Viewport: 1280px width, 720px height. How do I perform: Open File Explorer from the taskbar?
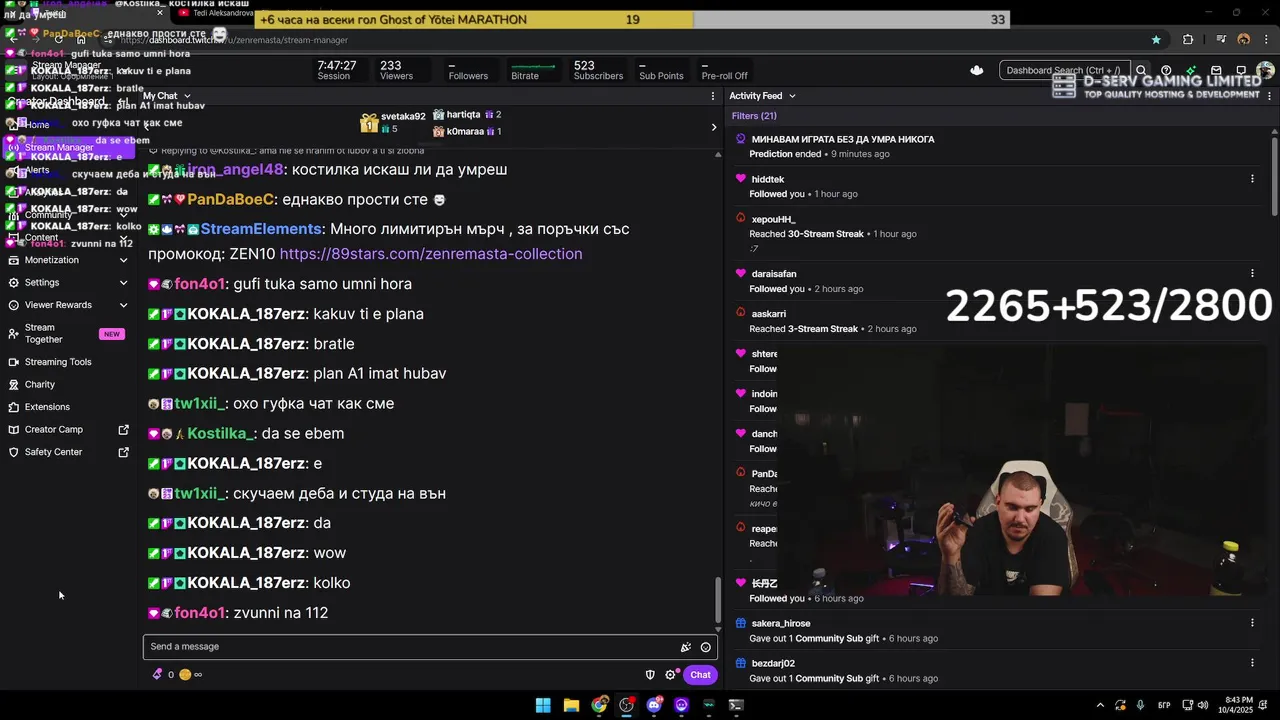(x=571, y=705)
